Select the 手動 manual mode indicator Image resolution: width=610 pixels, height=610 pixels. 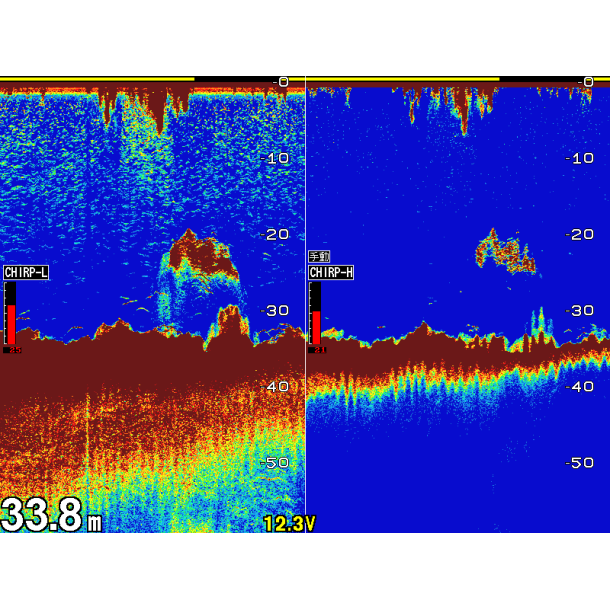318,258
